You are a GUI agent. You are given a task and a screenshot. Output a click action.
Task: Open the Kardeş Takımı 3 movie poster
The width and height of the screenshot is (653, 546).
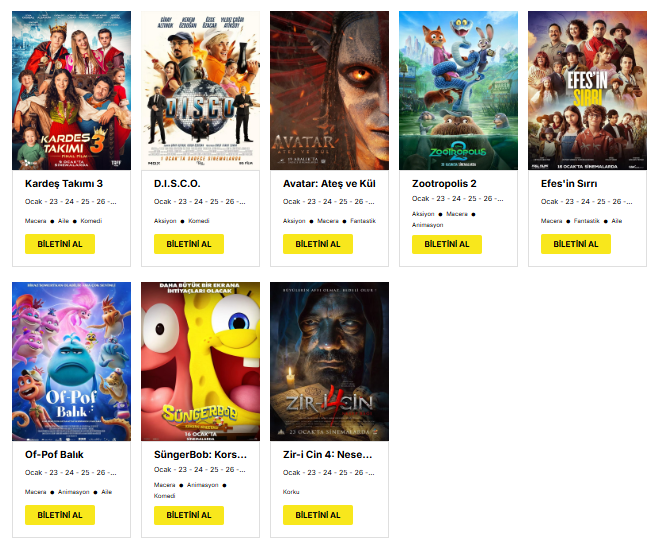tap(71, 90)
